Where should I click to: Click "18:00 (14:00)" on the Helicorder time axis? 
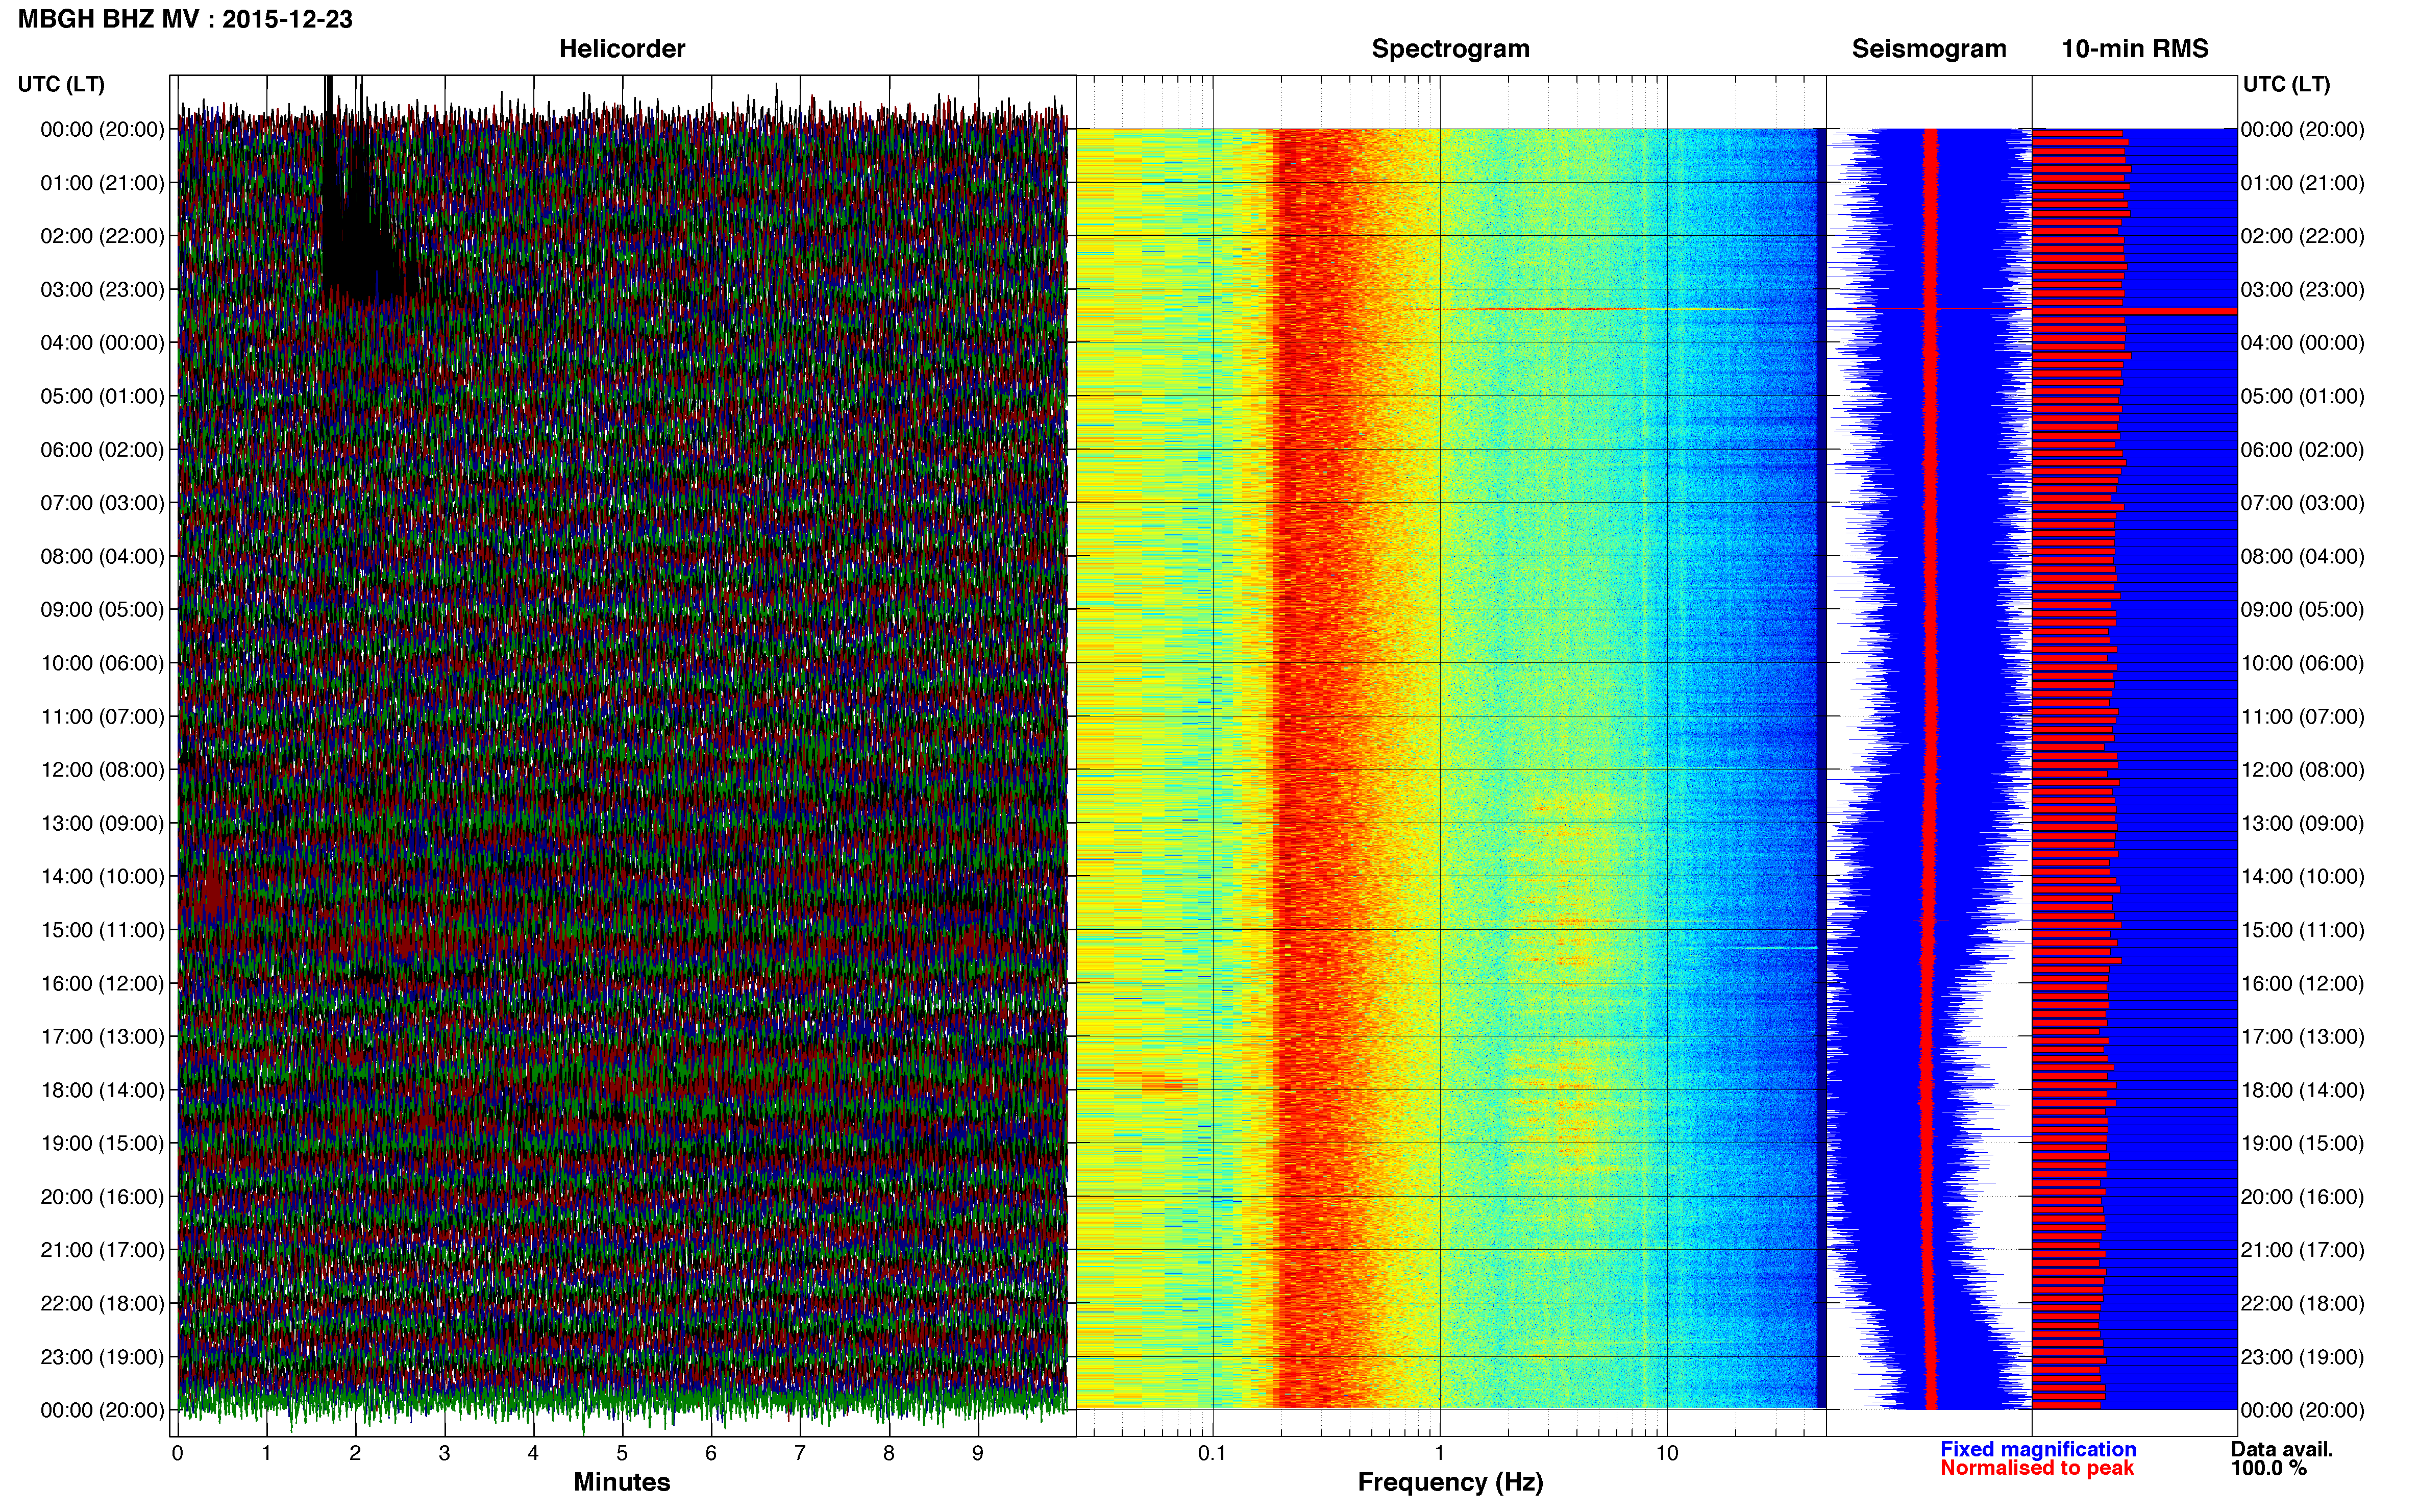tap(102, 1090)
